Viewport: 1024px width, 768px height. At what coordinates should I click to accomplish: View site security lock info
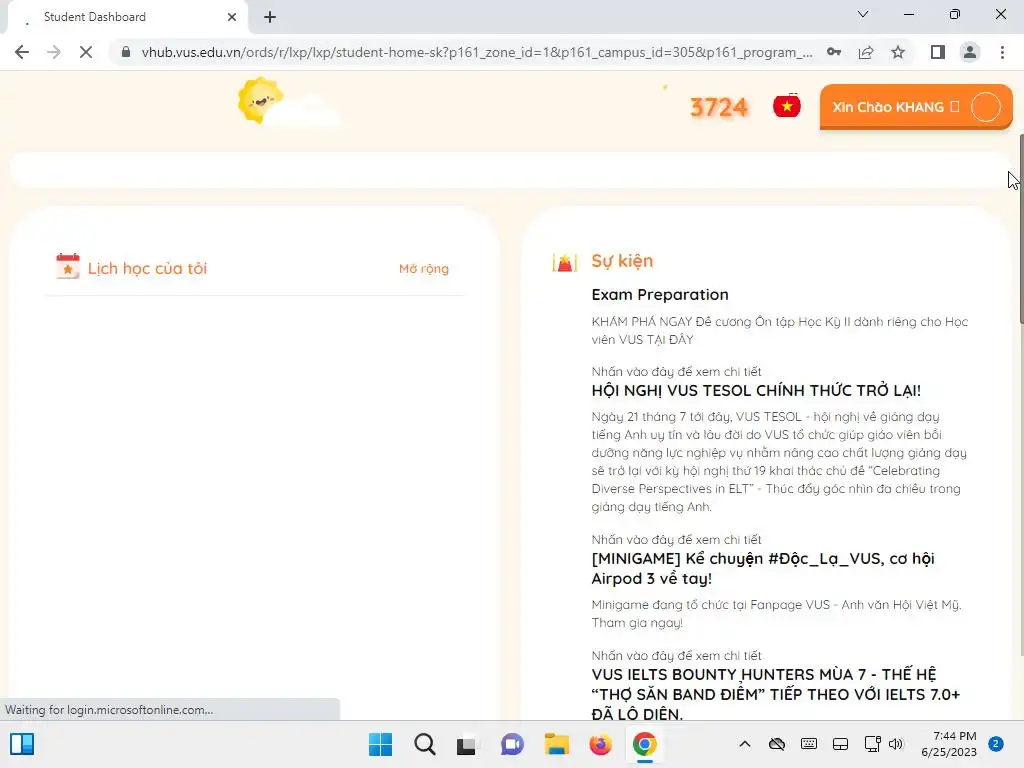click(x=126, y=52)
